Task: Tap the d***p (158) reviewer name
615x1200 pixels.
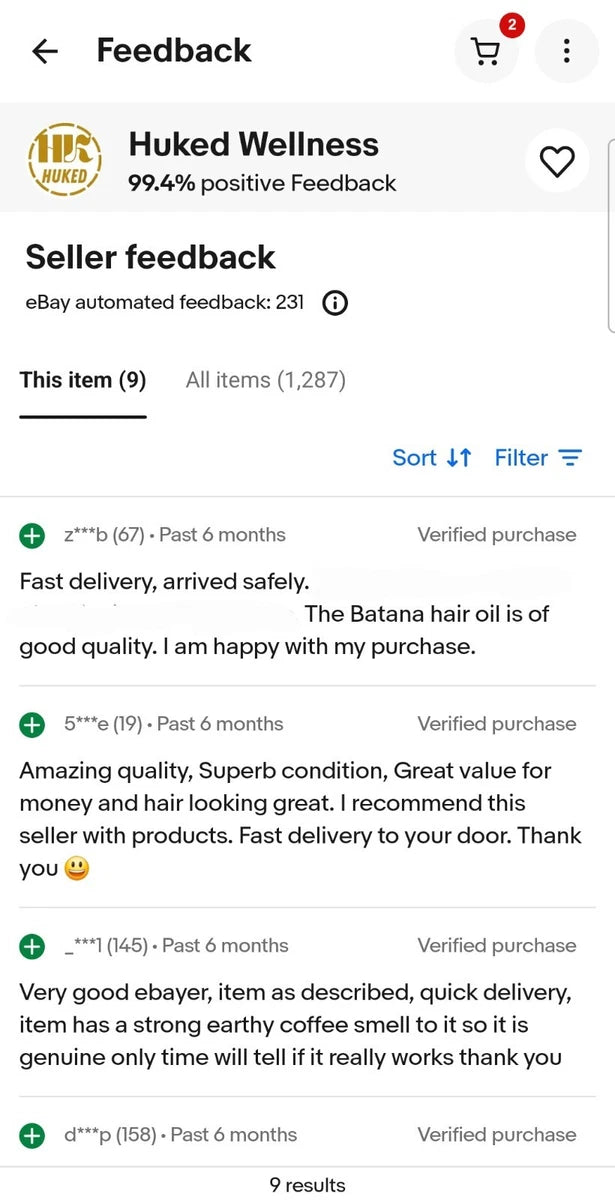Action: click(110, 1135)
